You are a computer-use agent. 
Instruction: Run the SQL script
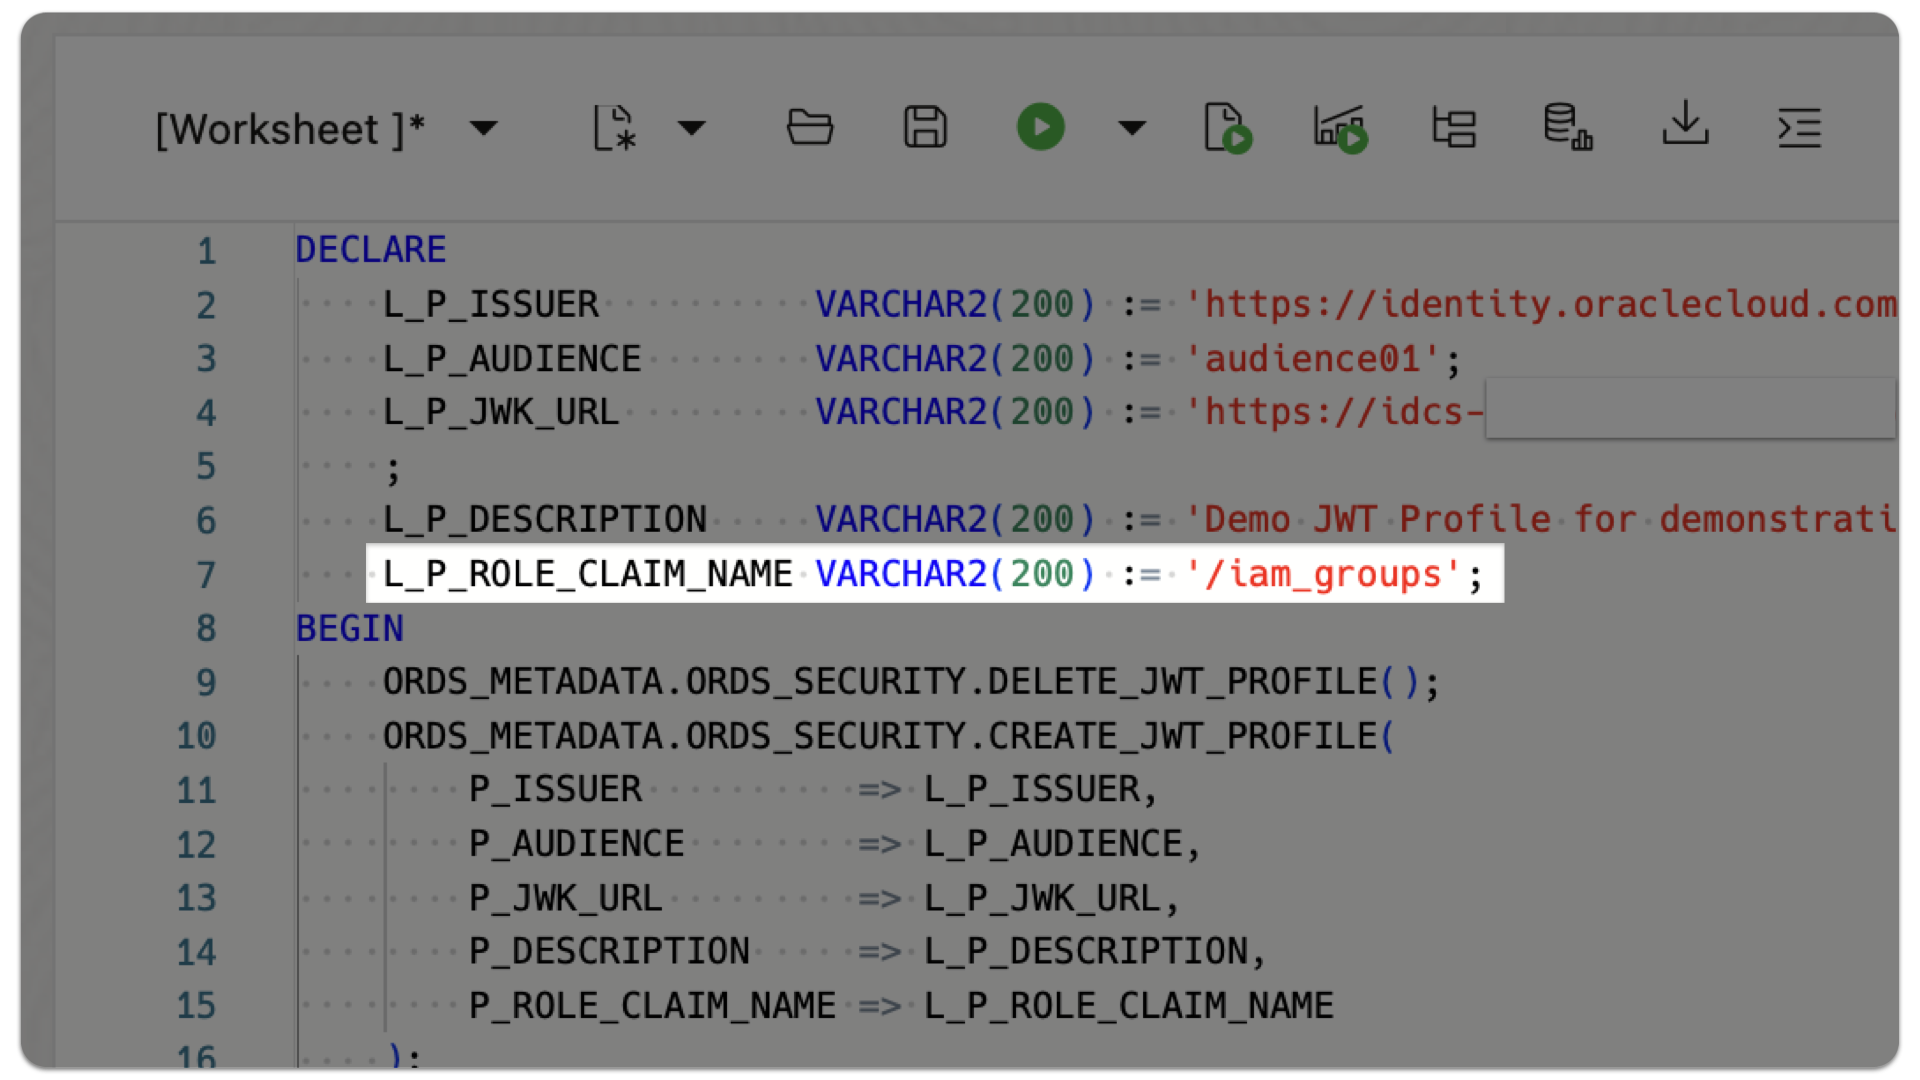coord(1230,127)
